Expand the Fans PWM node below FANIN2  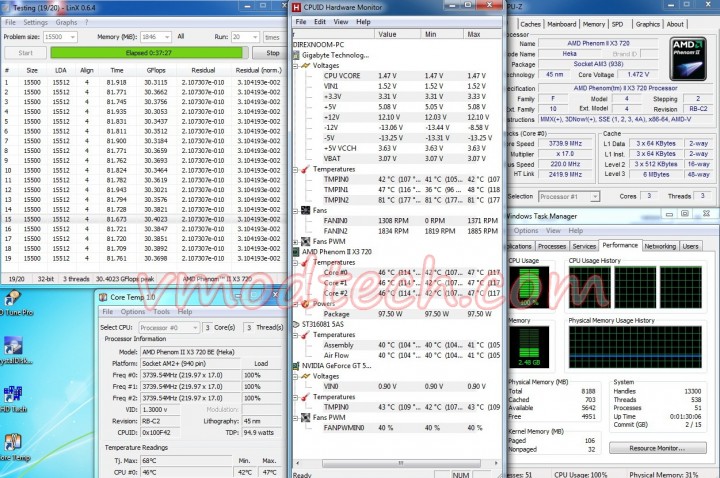tap(296, 242)
